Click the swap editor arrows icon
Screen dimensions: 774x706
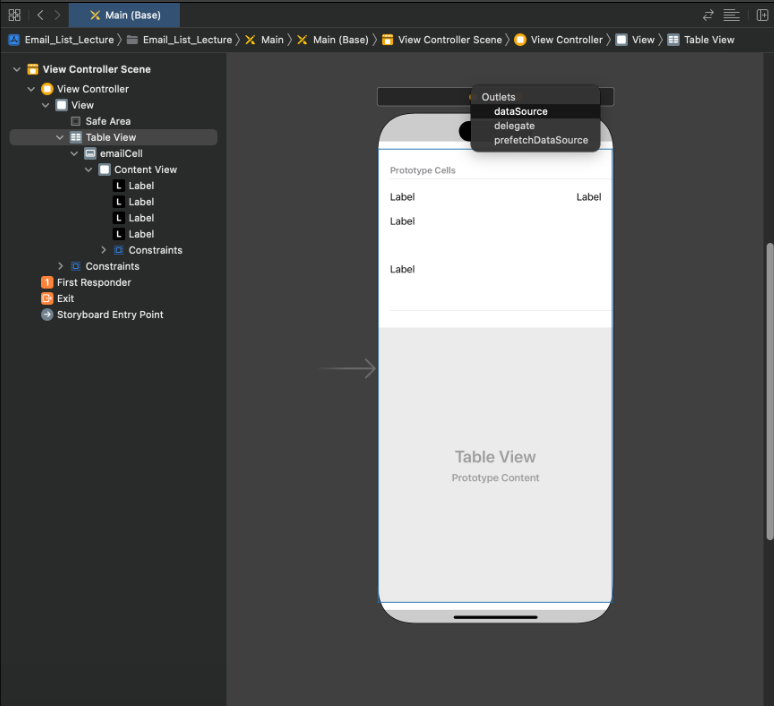point(708,15)
